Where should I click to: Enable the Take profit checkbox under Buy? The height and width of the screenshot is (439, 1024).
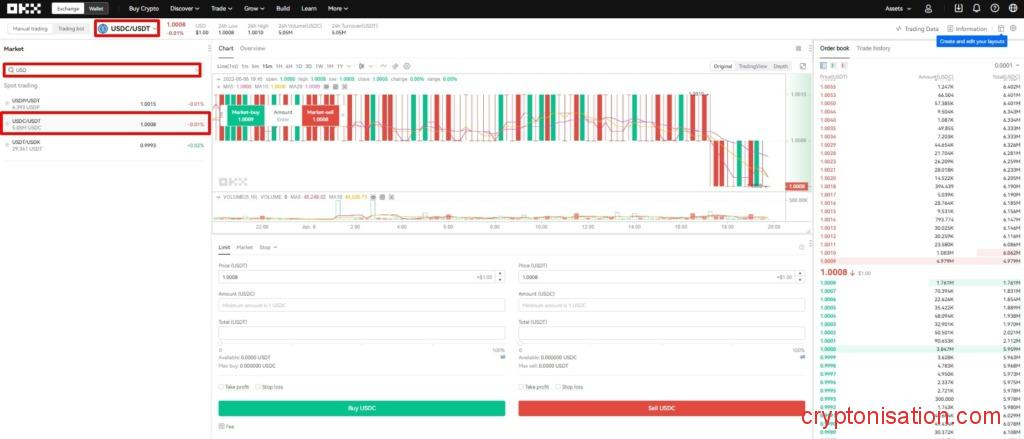(222, 386)
